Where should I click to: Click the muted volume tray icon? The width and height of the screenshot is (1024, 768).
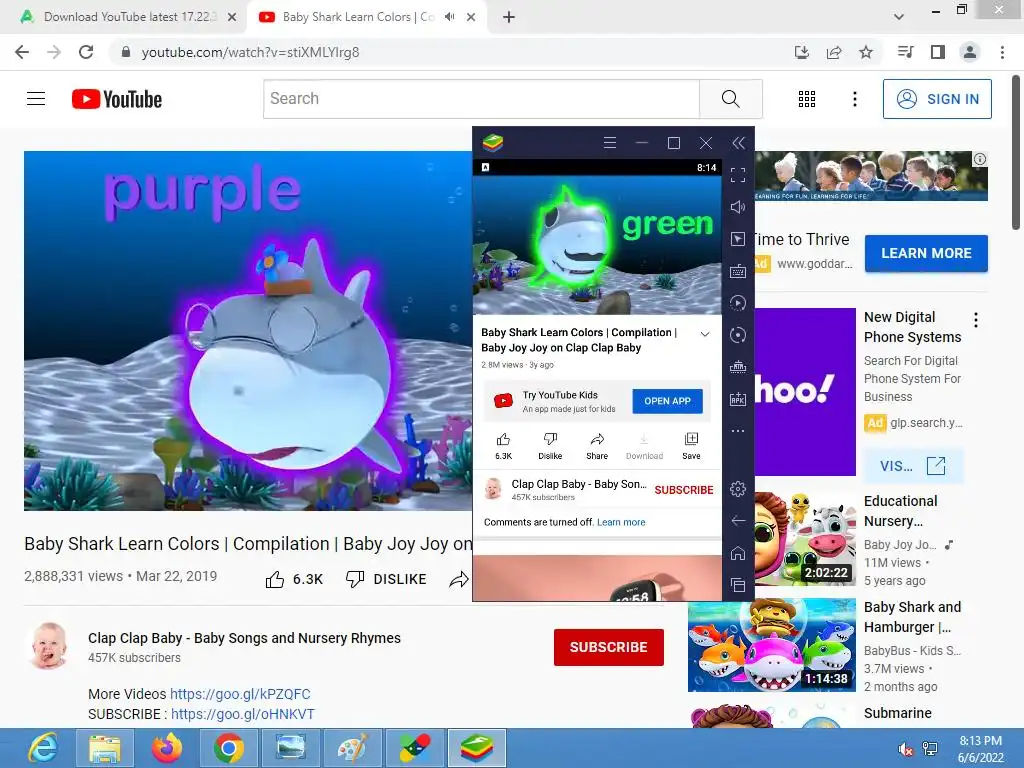coord(905,748)
